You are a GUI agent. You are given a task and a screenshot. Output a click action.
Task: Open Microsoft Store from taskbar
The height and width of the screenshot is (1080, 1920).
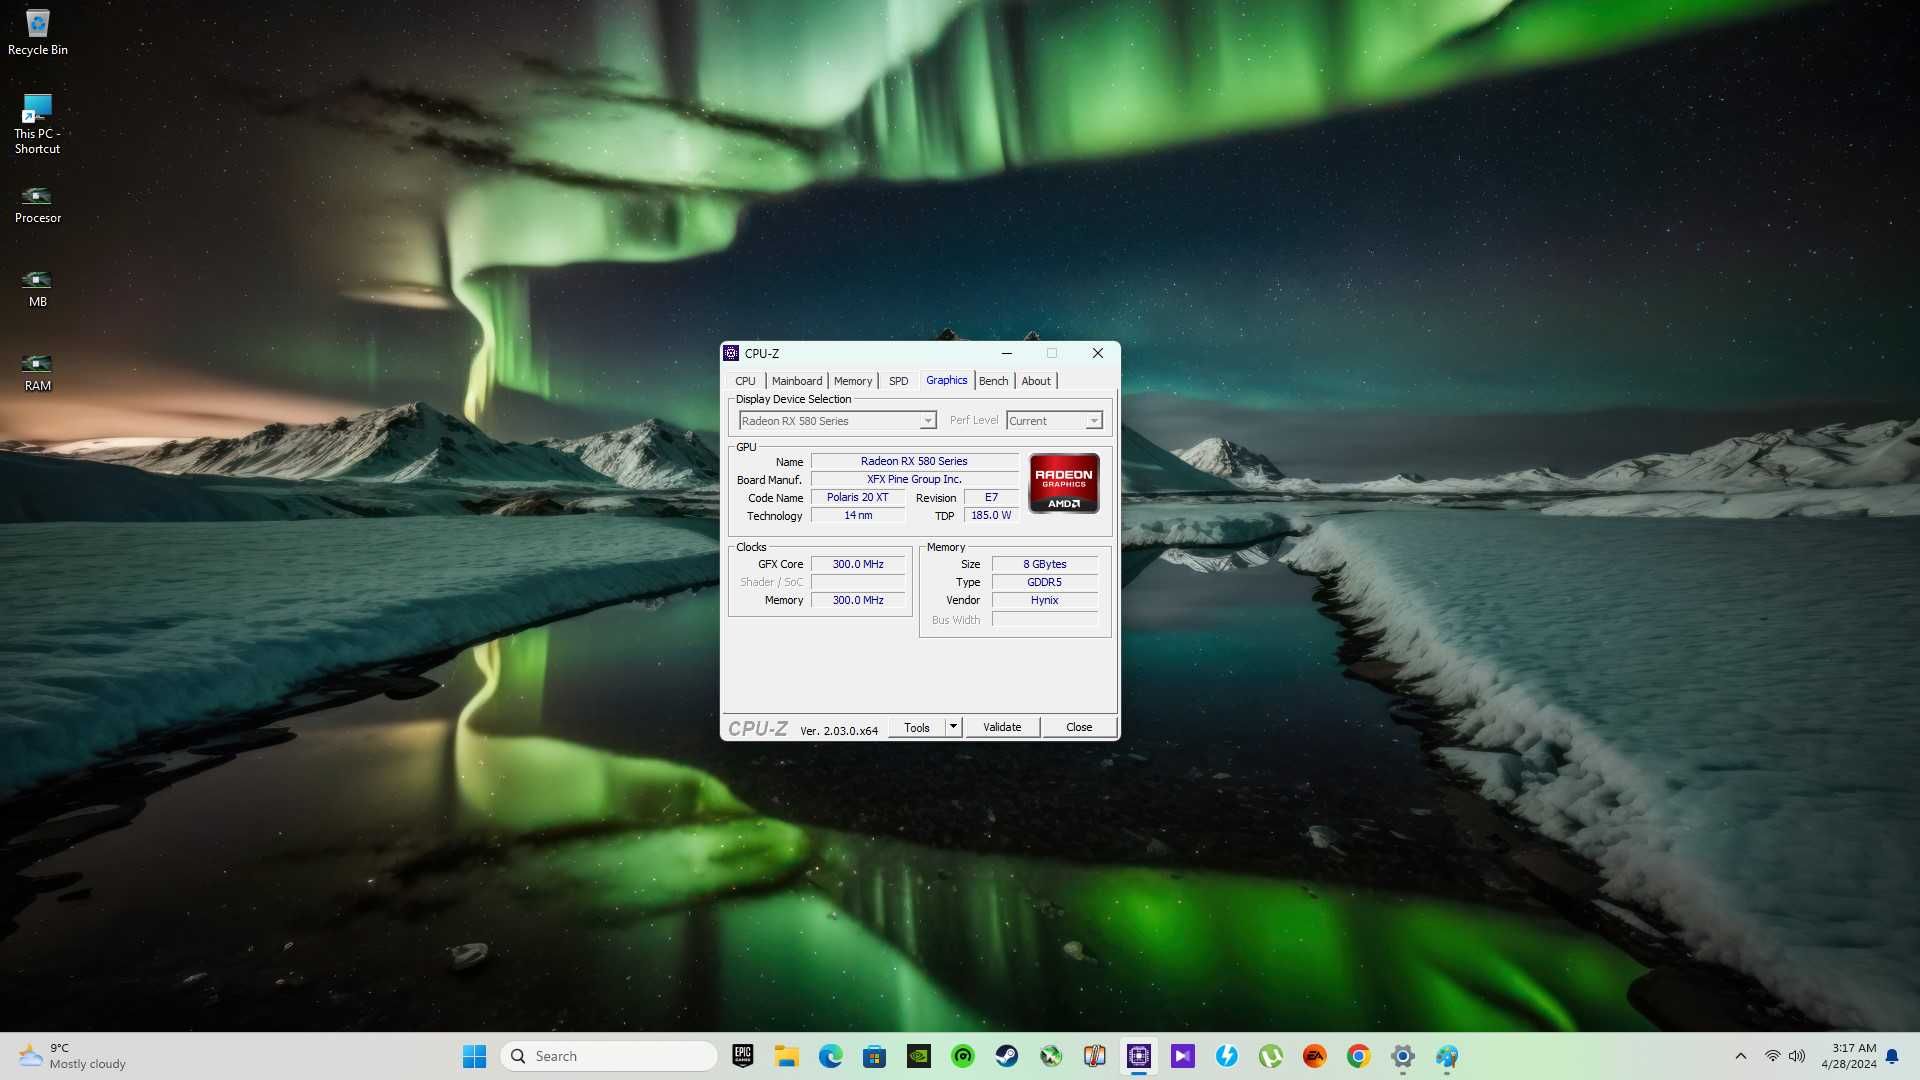tap(874, 1056)
